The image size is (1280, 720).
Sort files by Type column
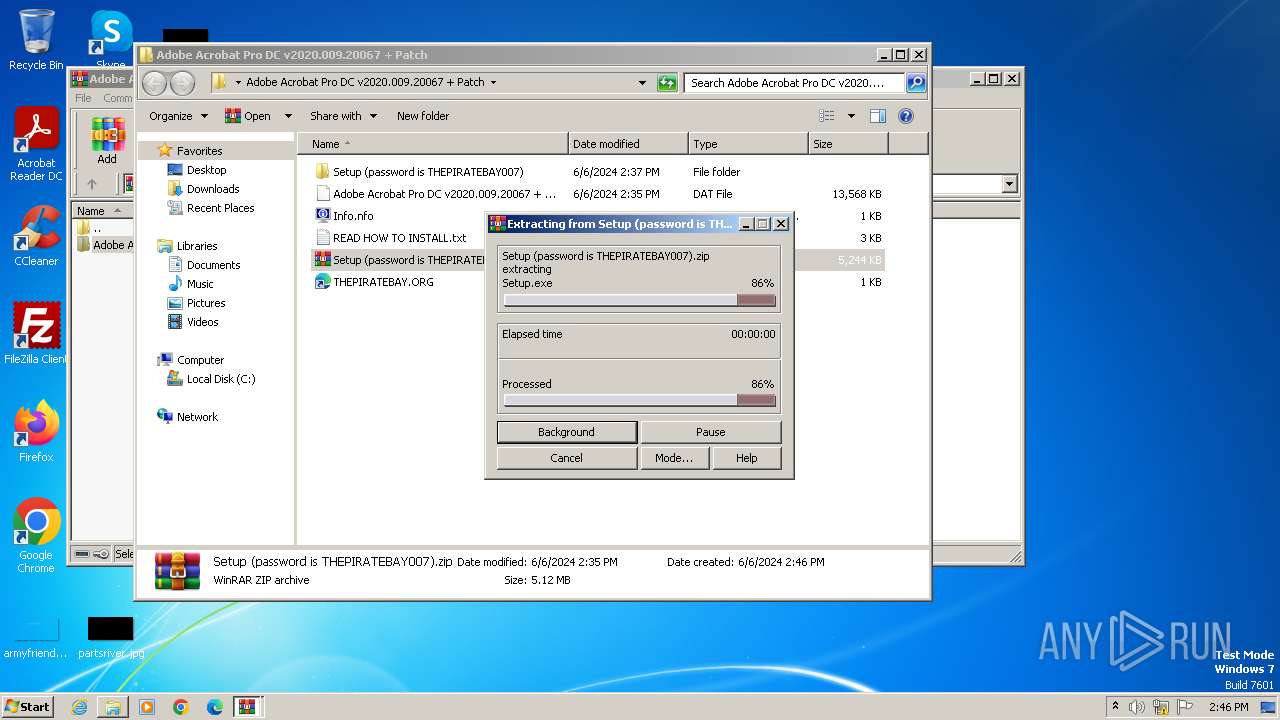pyautogui.click(x=748, y=144)
